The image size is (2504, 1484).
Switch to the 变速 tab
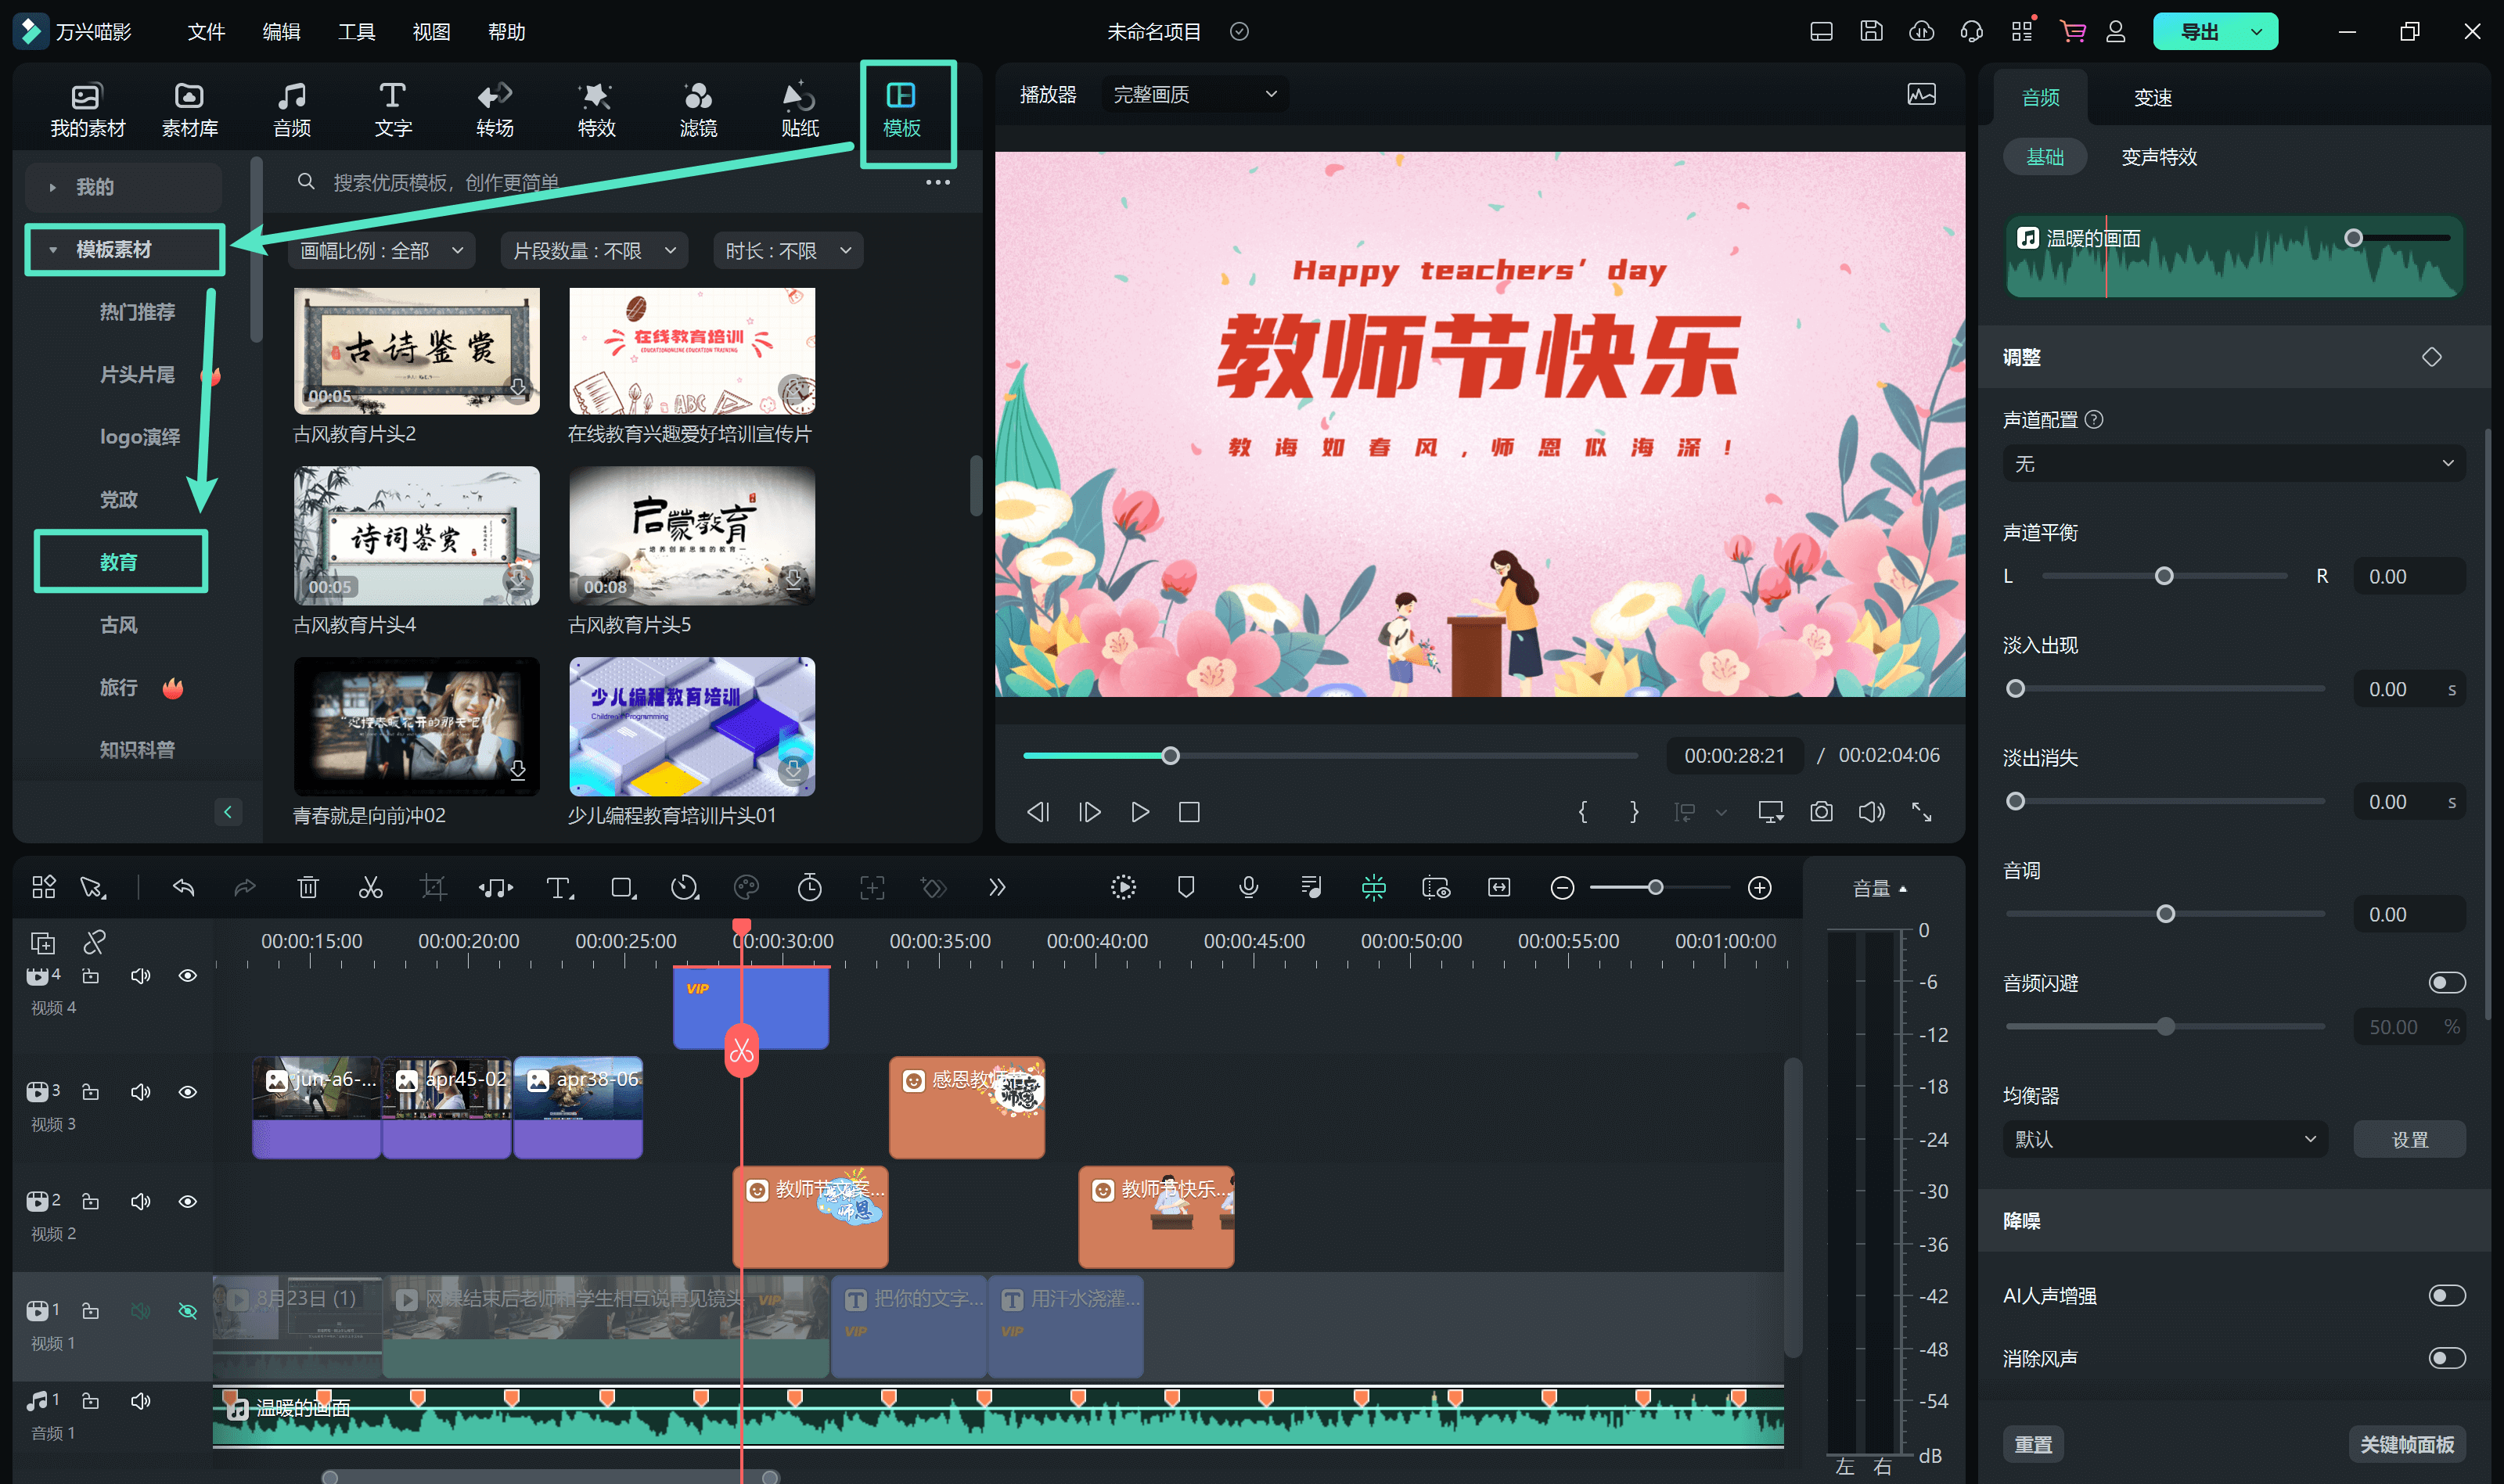(x=2152, y=97)
